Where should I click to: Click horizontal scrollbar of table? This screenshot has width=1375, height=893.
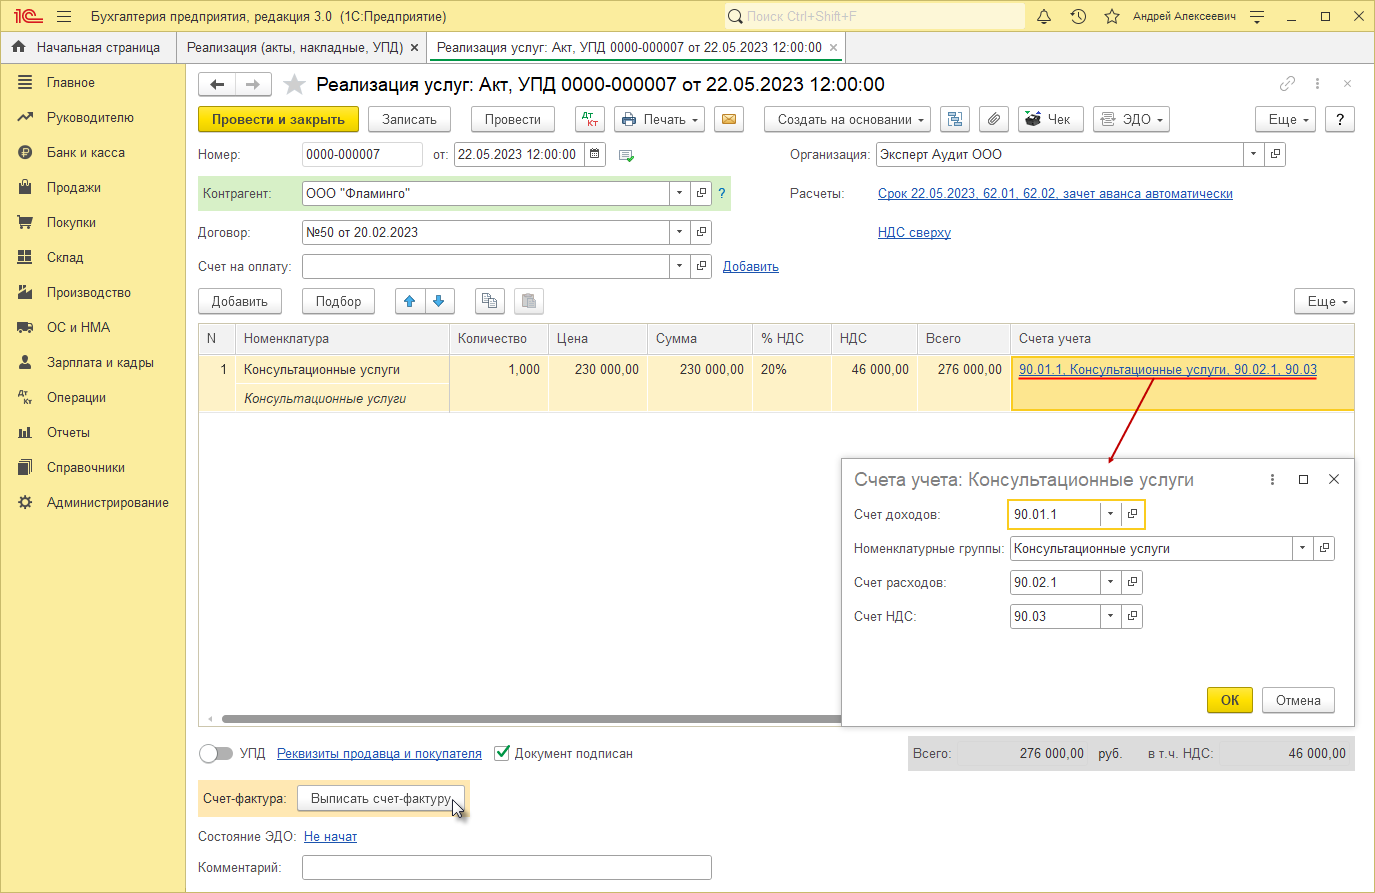pos(530,719)
